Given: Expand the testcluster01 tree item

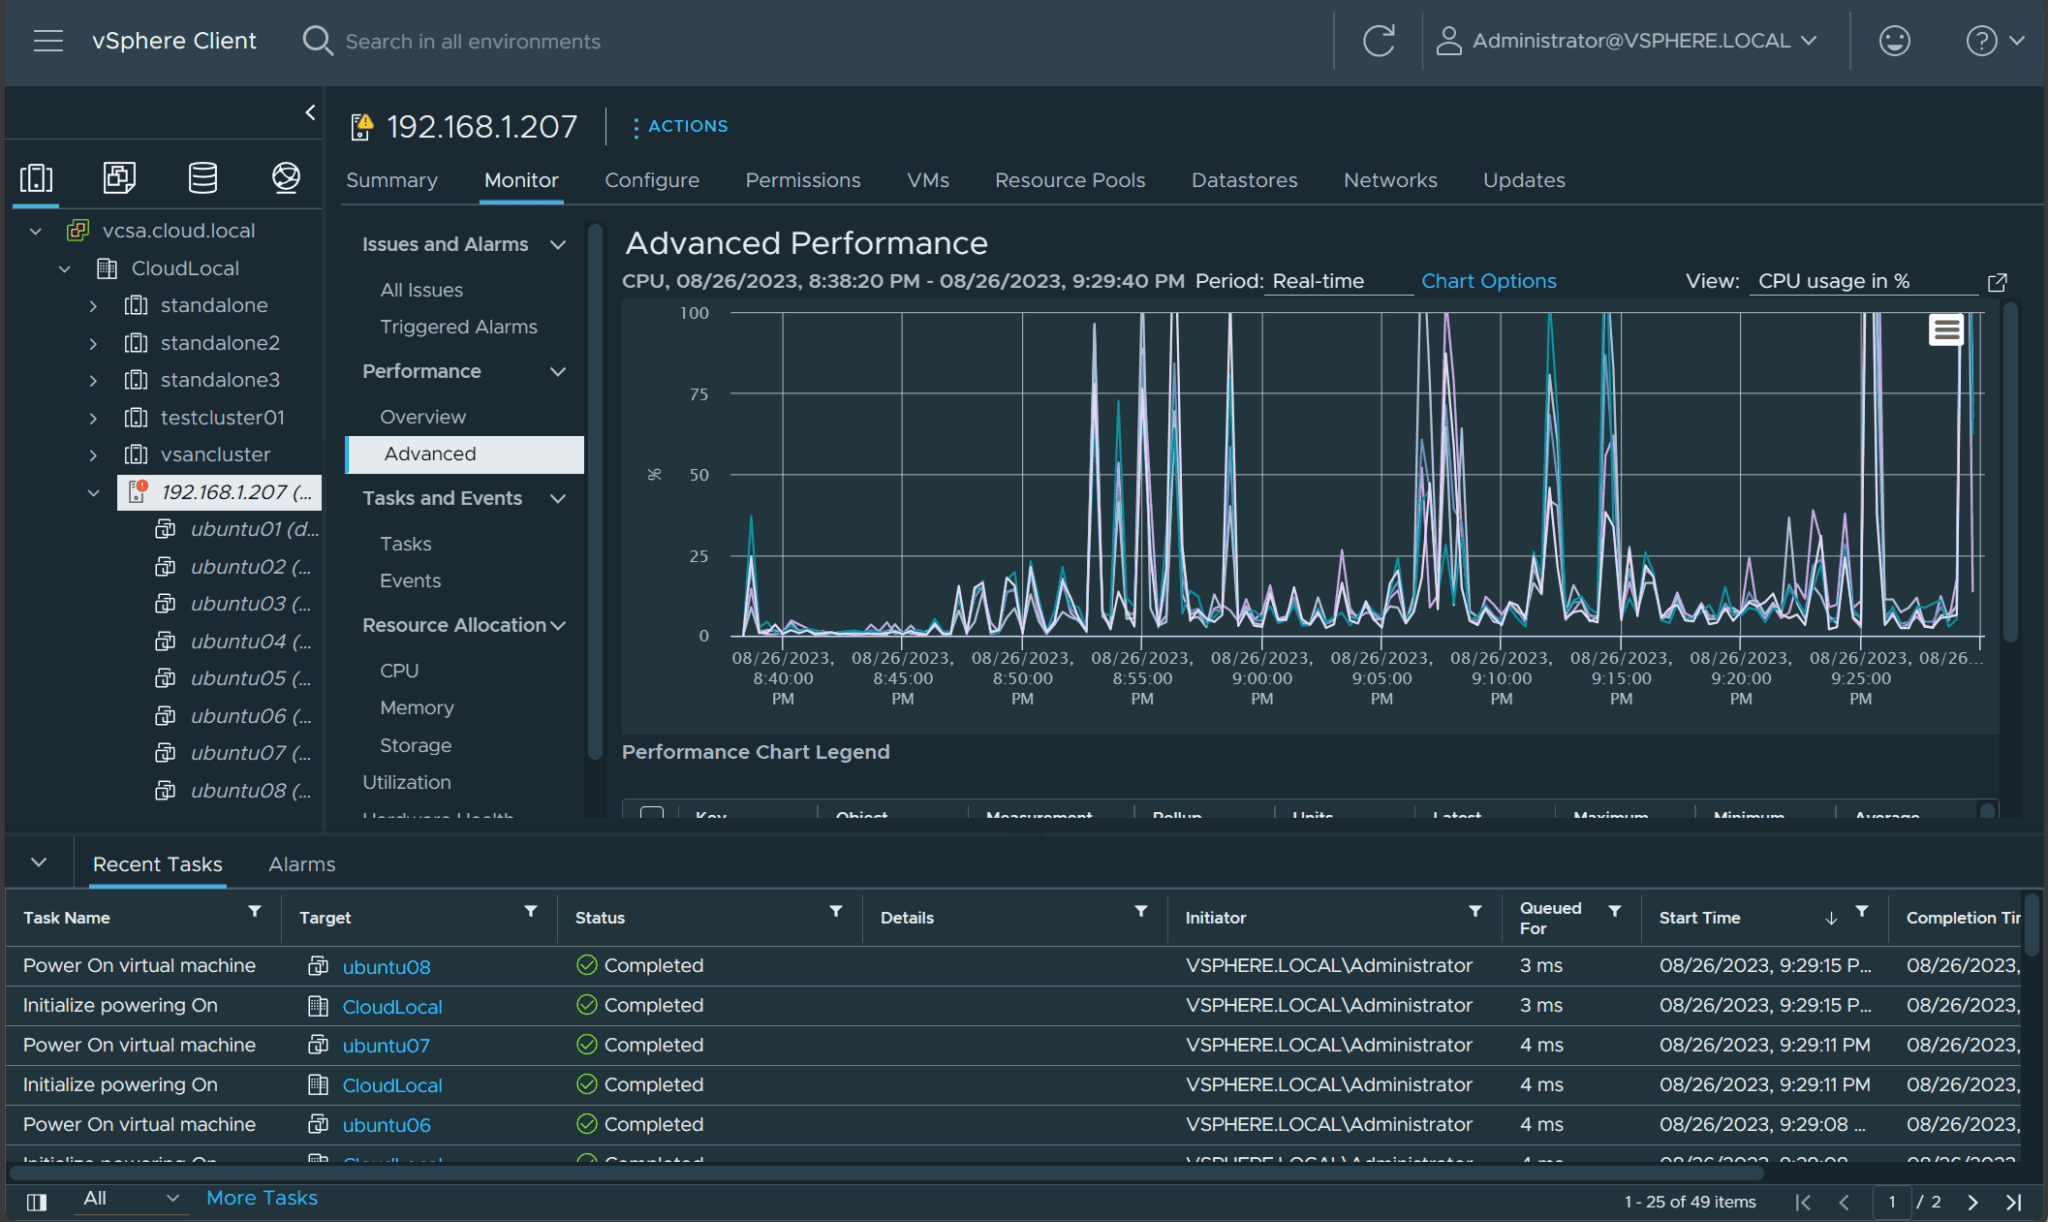Looking at the screenshot, I should point(93,417).
